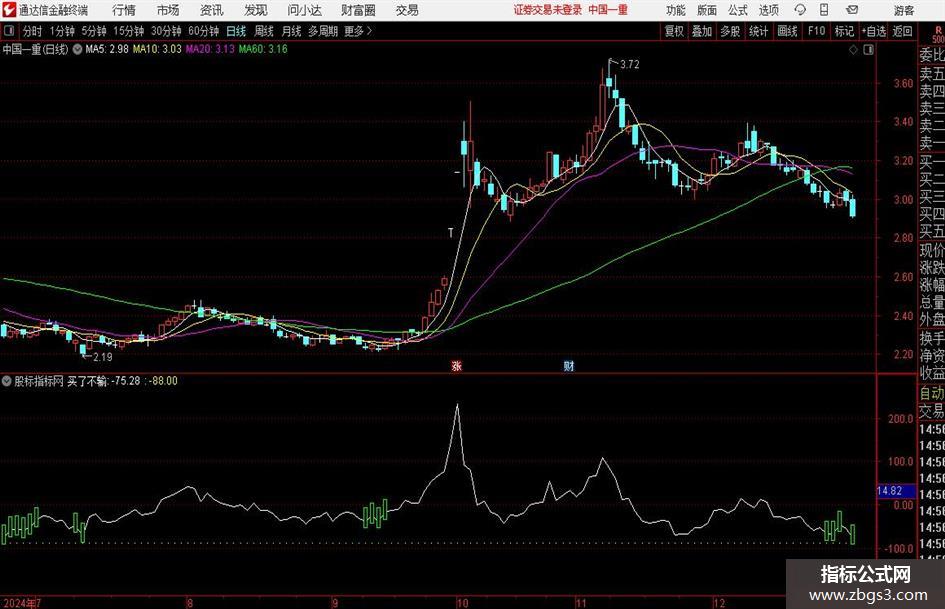The width and height of the screenshot is (945, 609).
Task: Click the 统计 statistics button
Action: click(x=758, y=31)
